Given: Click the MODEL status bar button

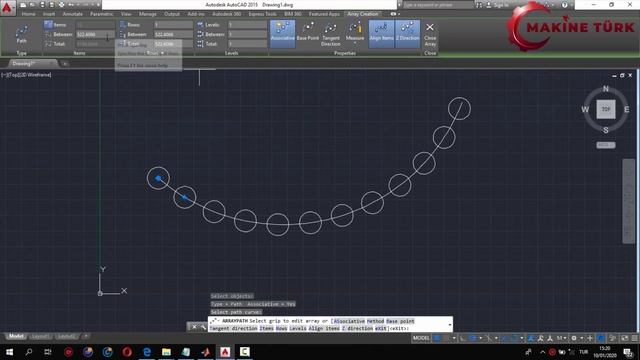Looking at the screenshot, I should [x=421, y=338].
